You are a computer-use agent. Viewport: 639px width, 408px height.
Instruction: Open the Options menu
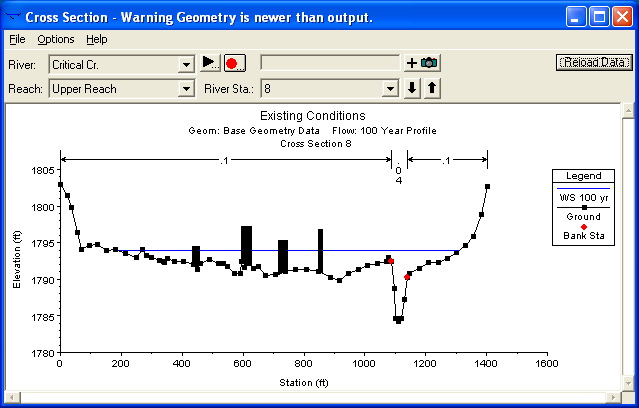(56, 39)
